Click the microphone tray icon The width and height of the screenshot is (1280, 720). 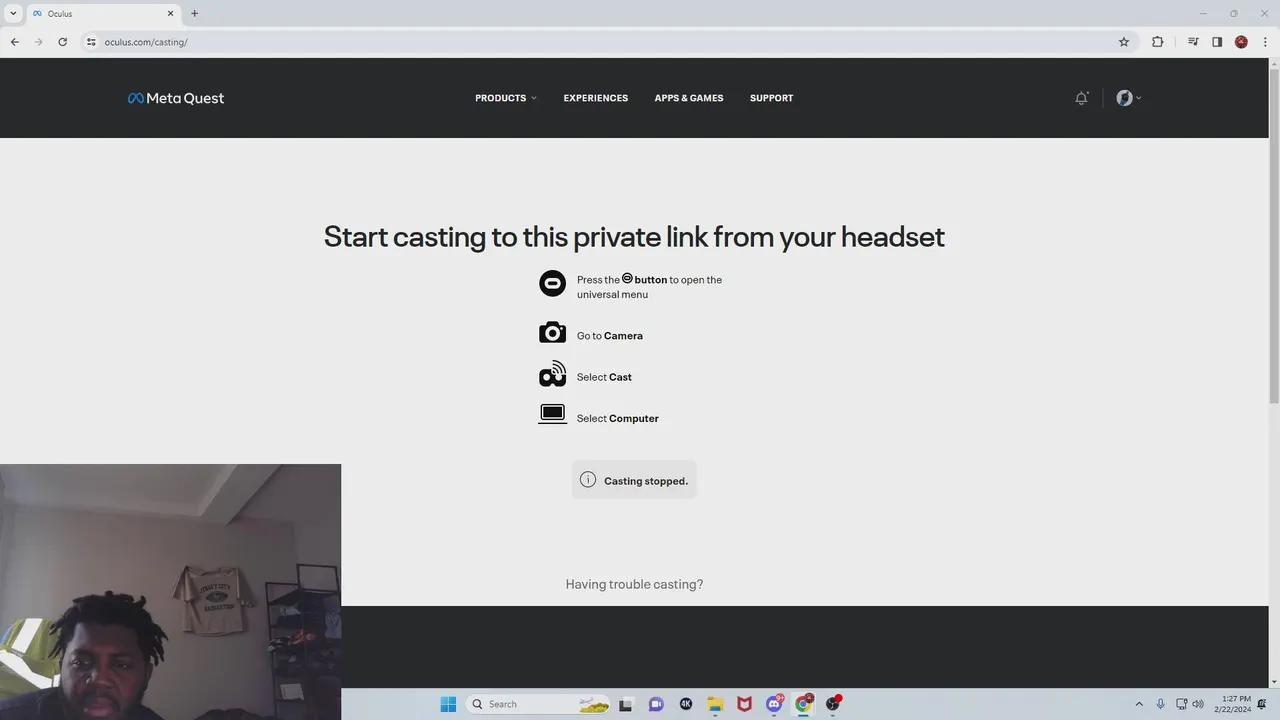pyautogui.click(x=1160, y=704)
